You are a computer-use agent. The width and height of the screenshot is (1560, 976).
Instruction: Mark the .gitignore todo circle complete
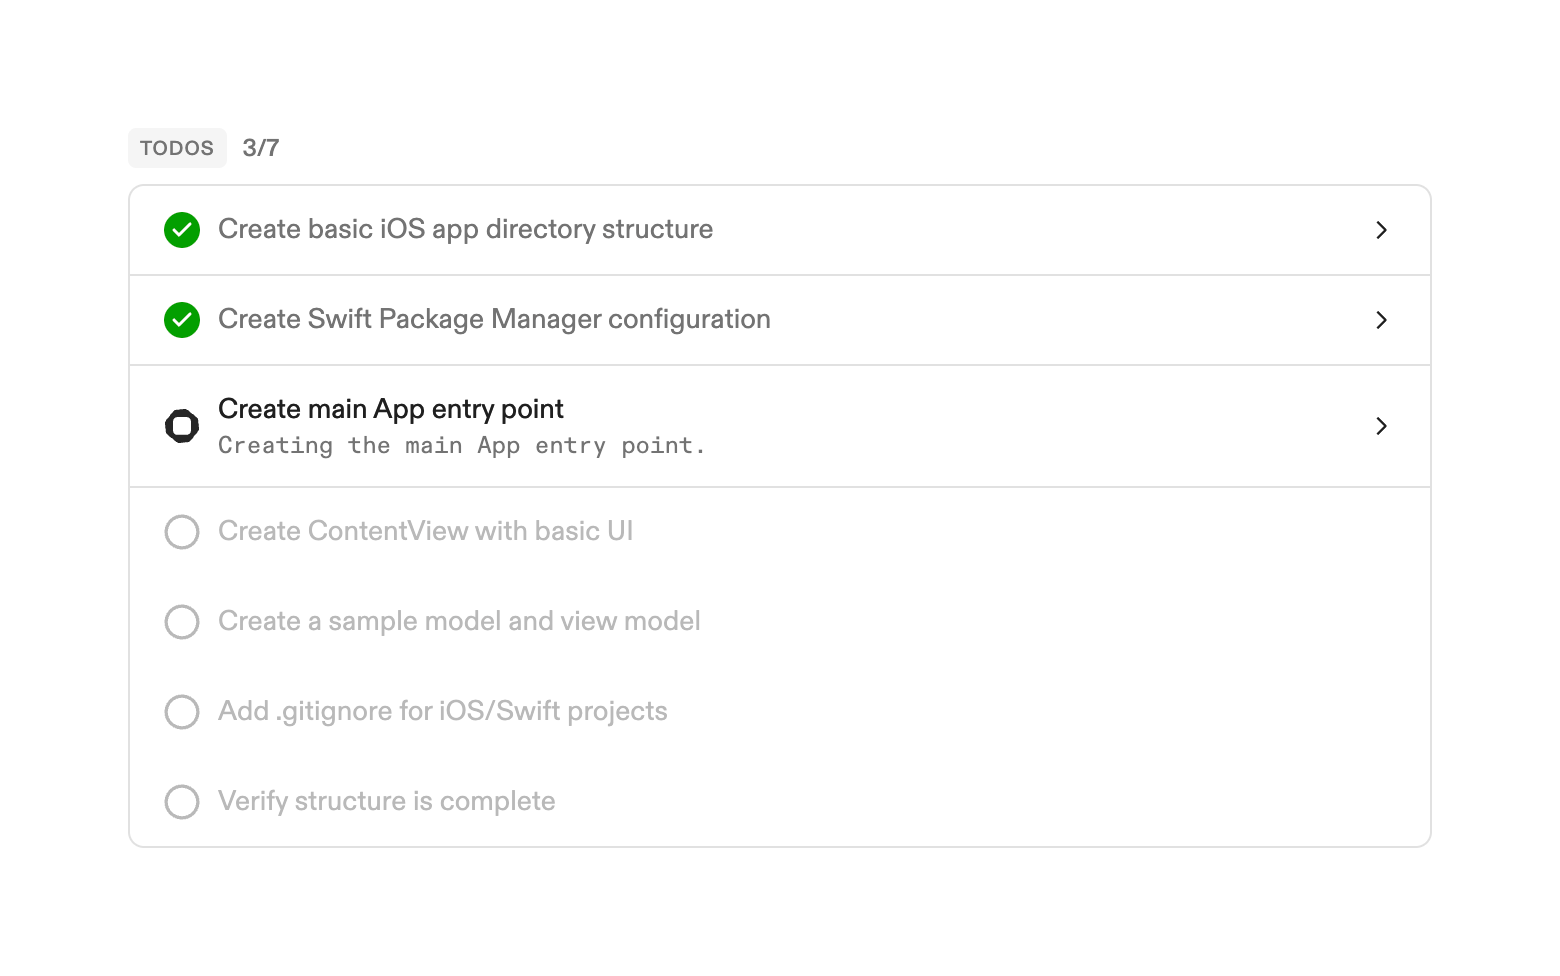coord(182,712)
